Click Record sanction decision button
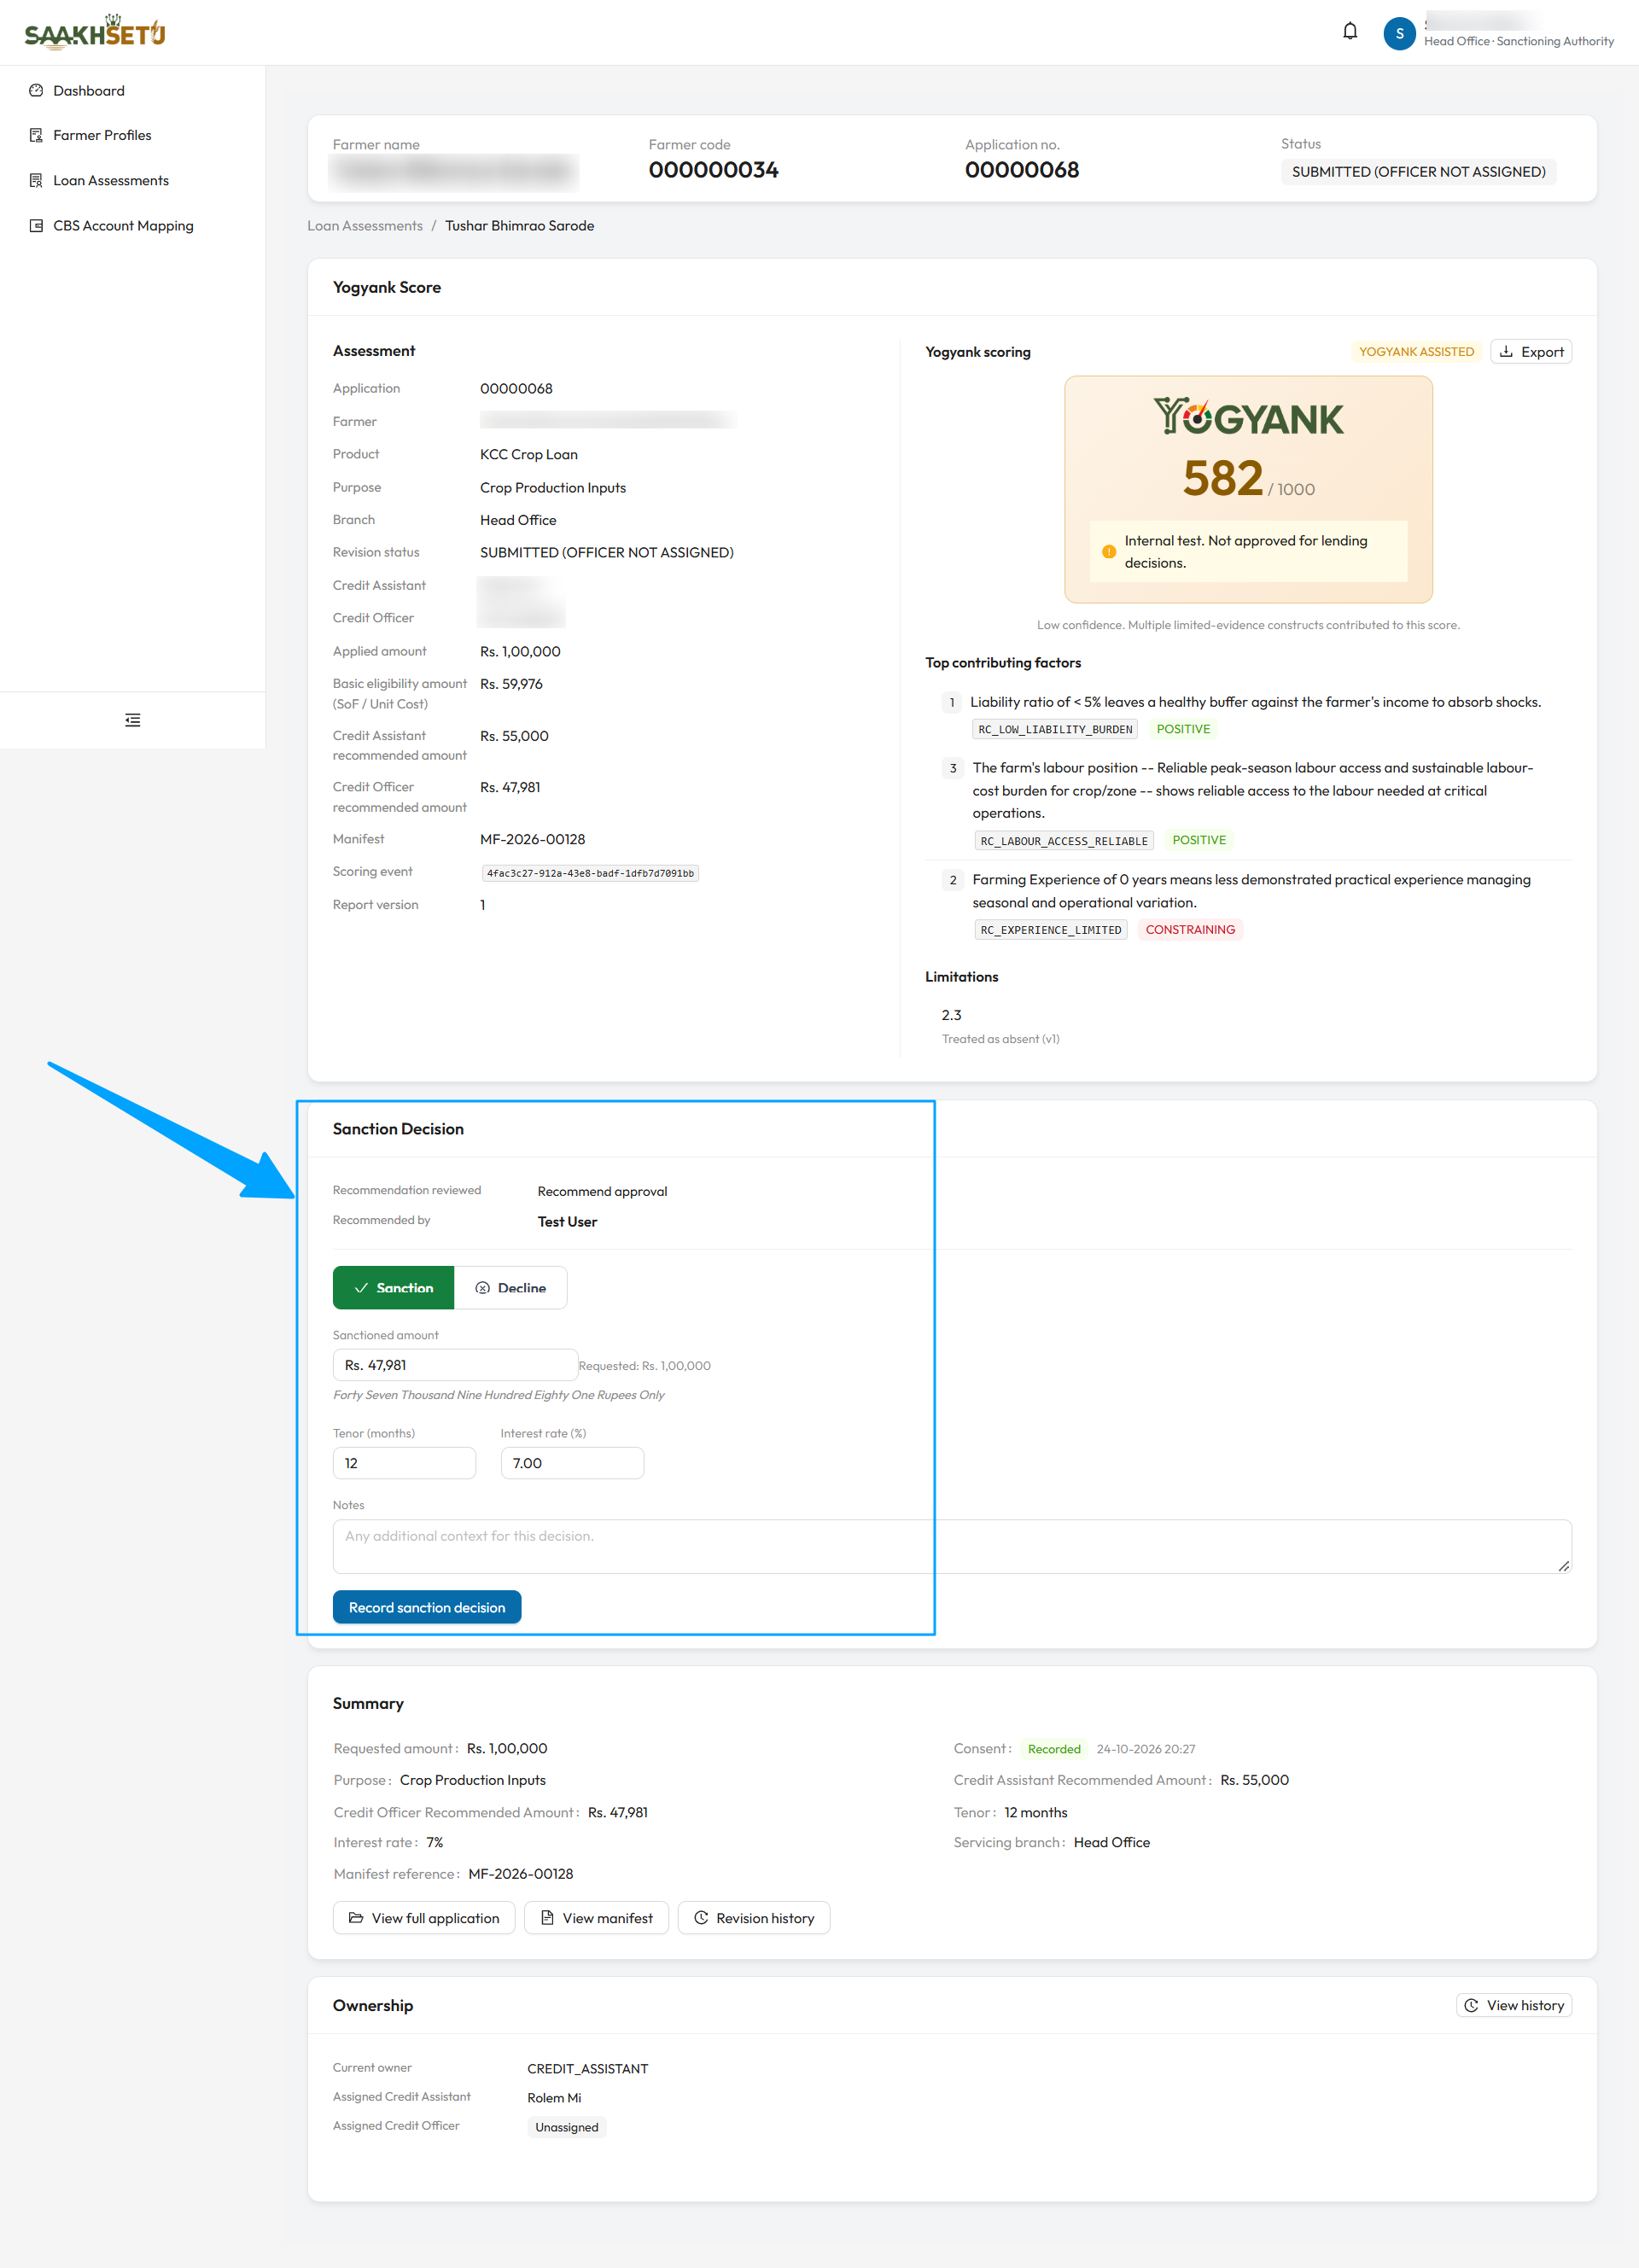Screen dimensions: 1639x2268 [x=427, y=1607]
